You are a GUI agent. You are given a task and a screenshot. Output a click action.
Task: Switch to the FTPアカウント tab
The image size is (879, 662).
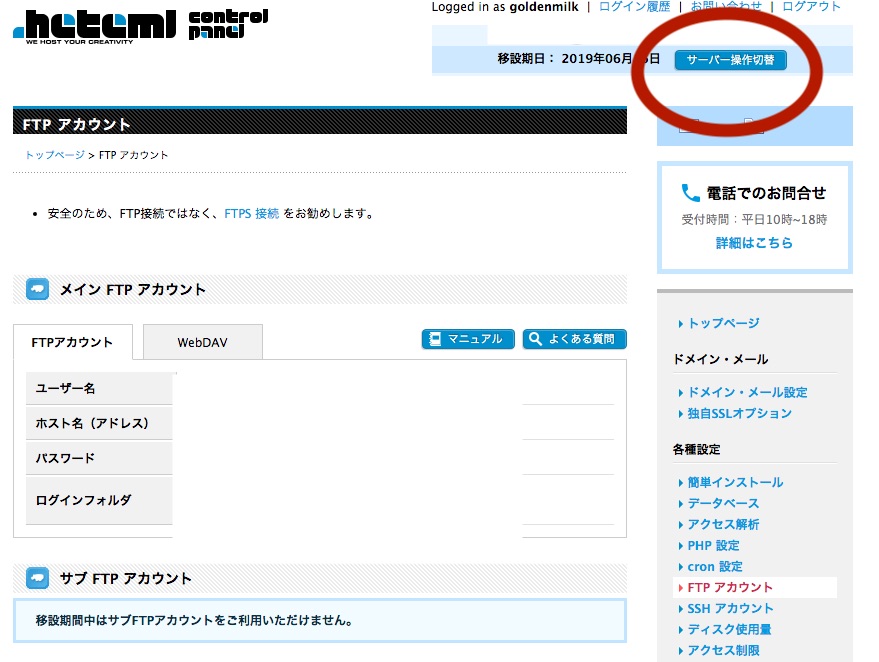[73, 342]
